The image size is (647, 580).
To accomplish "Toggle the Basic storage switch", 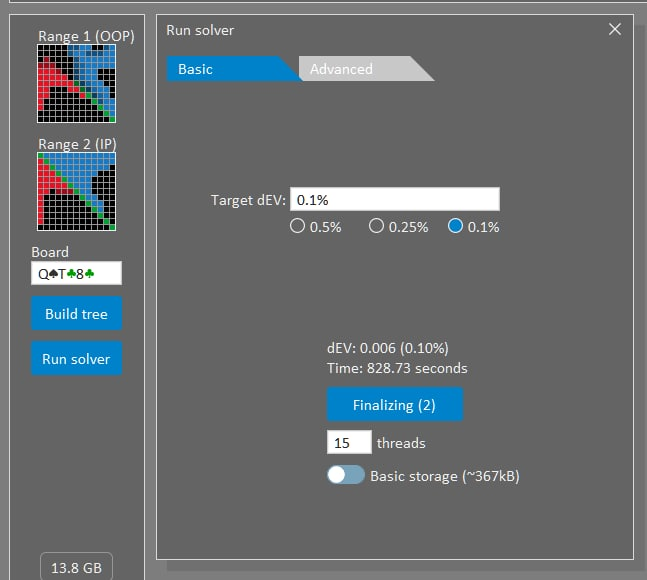I will tap(346, 475).
